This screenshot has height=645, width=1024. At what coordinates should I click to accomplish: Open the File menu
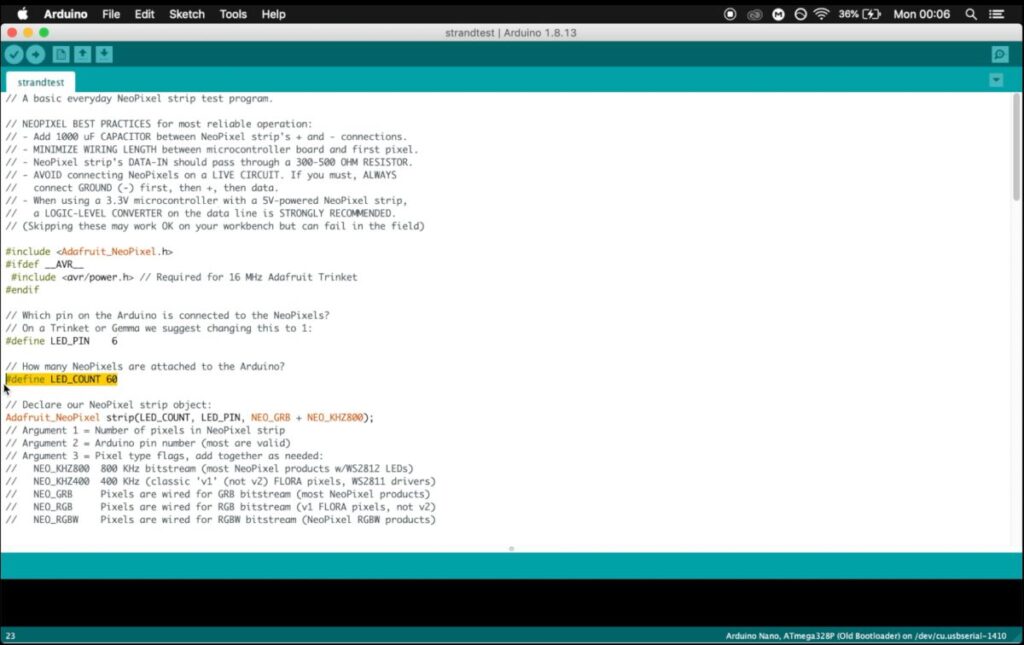pos(111,14)
